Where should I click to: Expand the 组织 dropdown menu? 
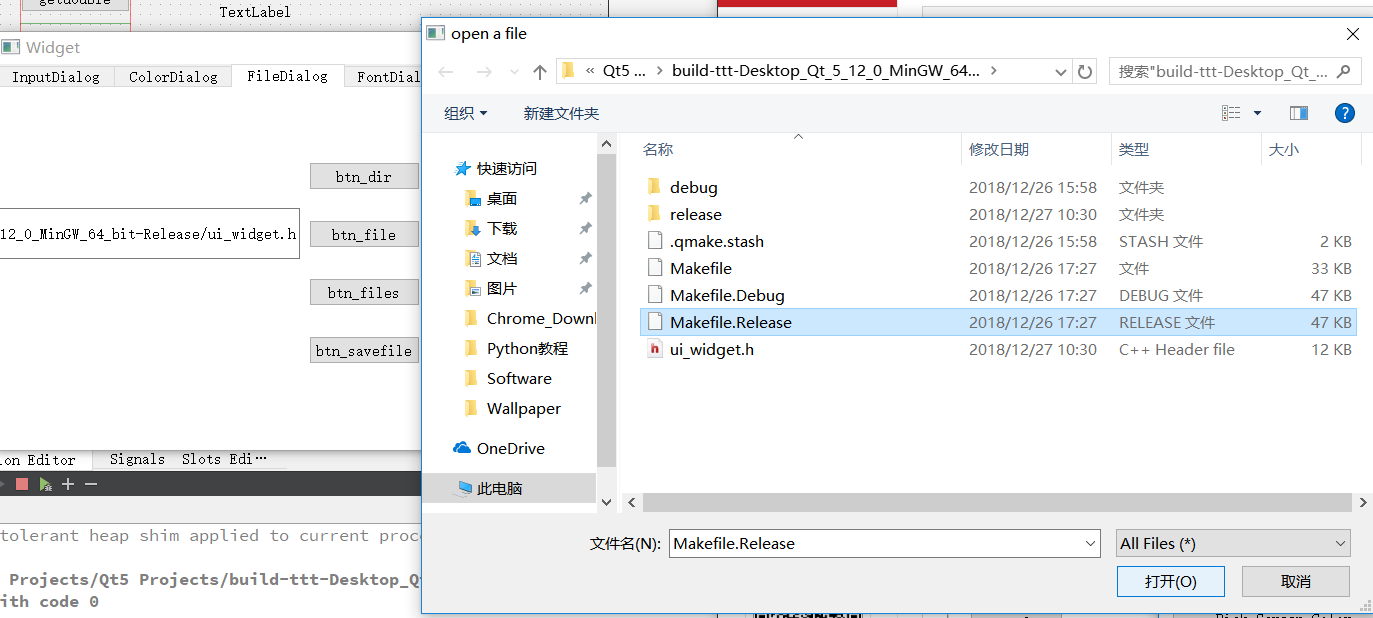(x=466, y=112)
